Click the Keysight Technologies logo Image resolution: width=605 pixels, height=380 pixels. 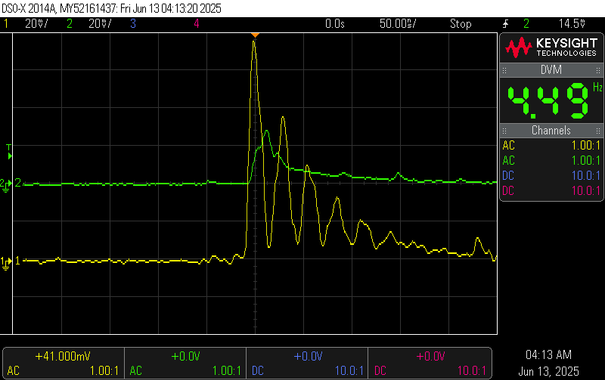click(551, 47)
